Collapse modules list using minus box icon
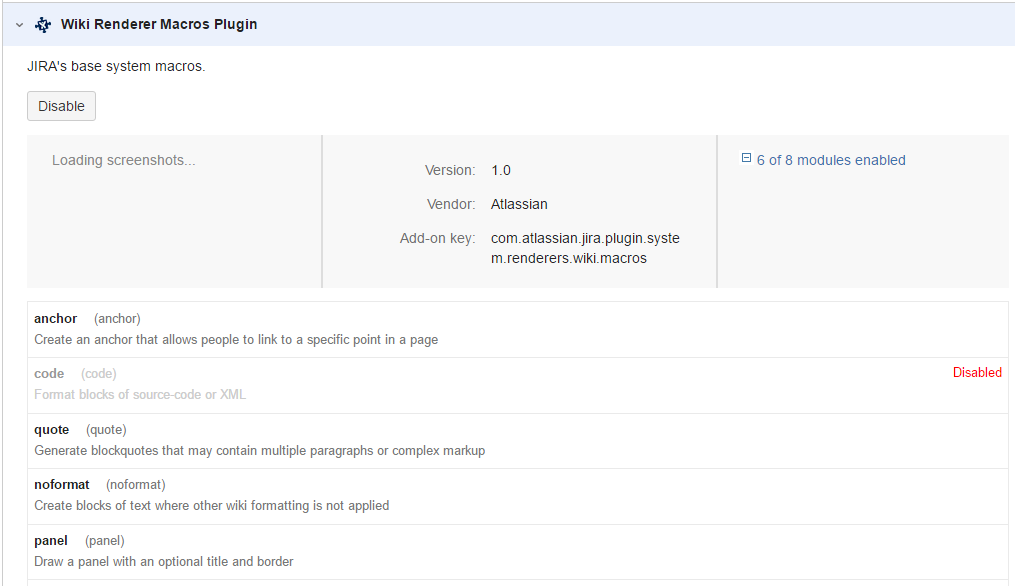Viewport: 1015px width, 586px height. (x=746, y=158)
